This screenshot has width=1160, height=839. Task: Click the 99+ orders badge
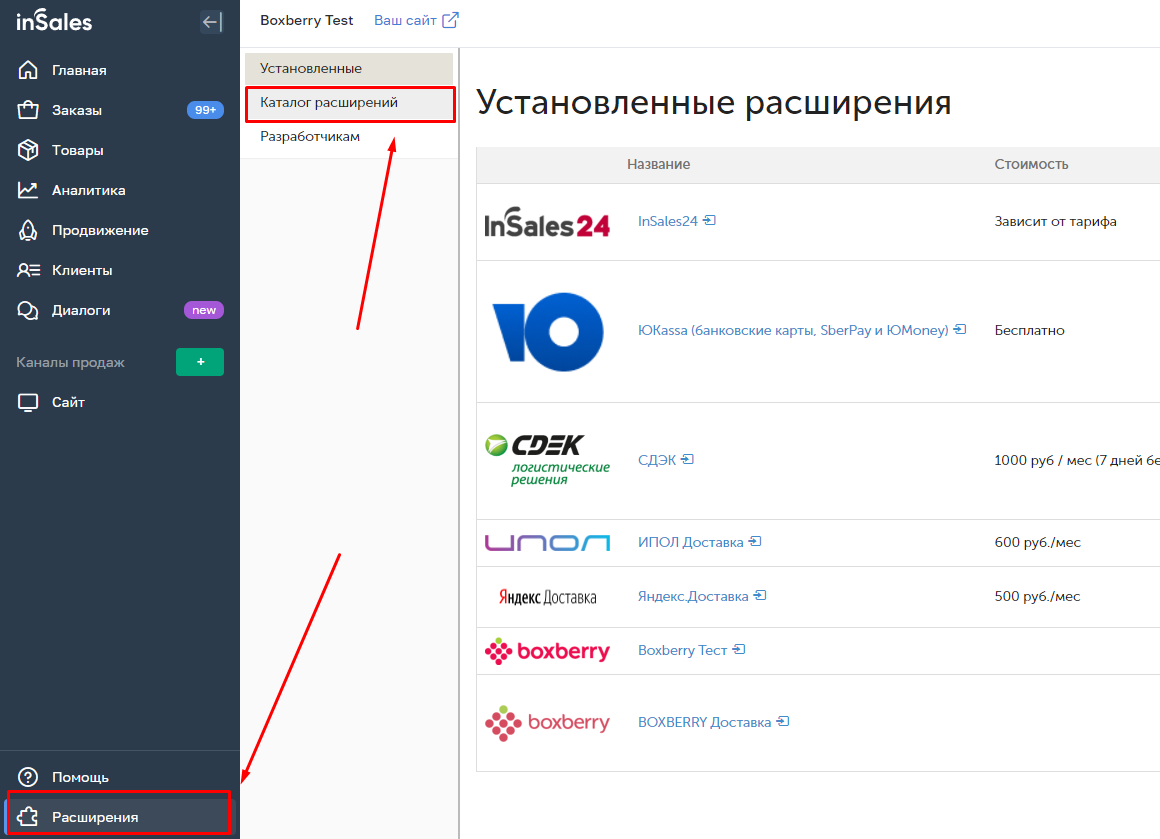tap(205, 110)
